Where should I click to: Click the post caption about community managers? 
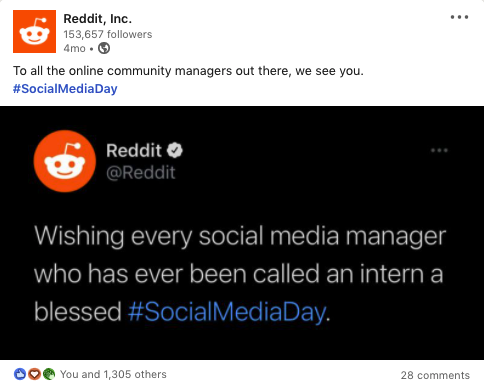click(x=188, y=71)
